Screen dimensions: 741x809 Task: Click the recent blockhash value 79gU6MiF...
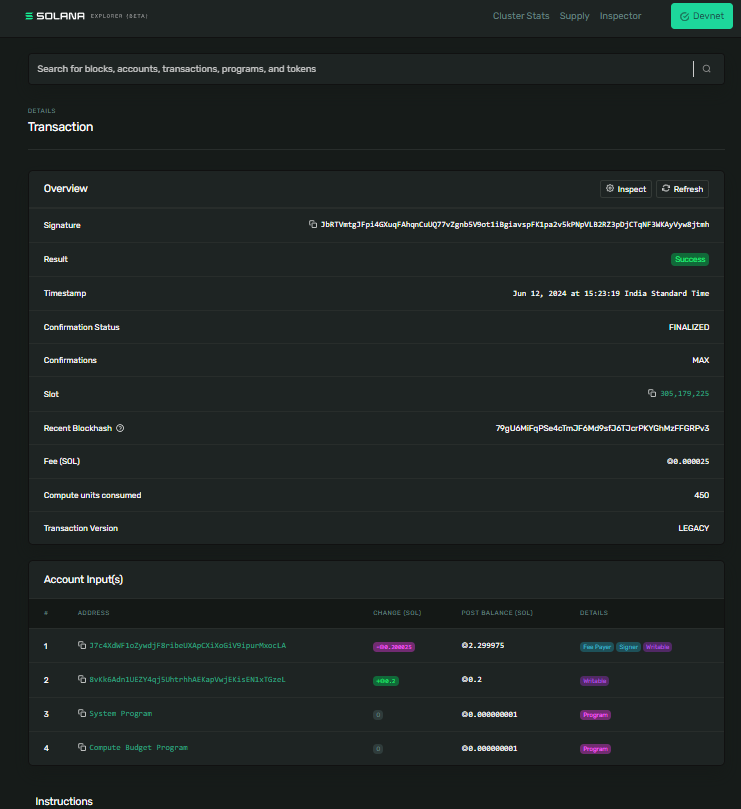[602, 428]
